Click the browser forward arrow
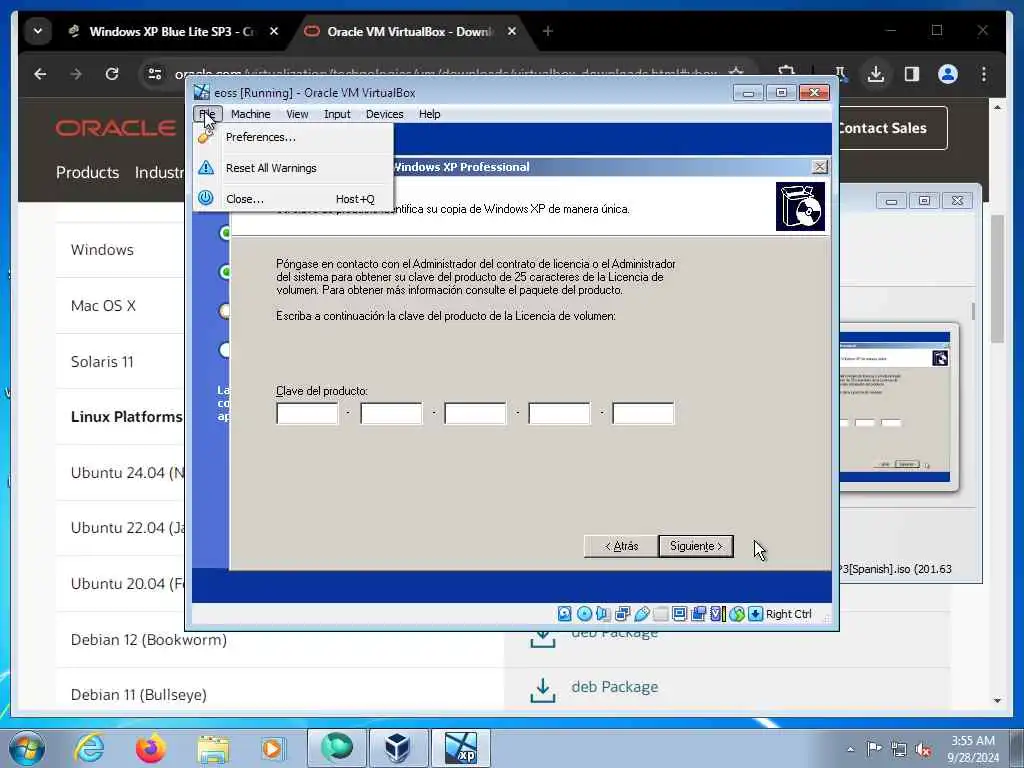Screen dimensions: 1024x768 (76, 74)
